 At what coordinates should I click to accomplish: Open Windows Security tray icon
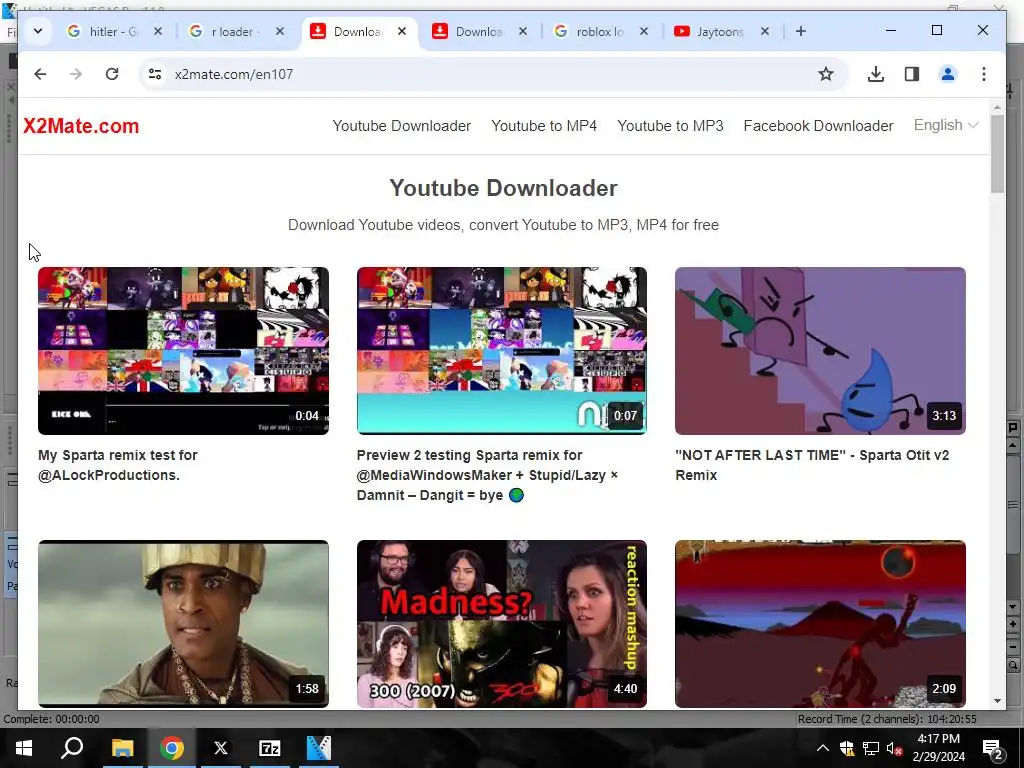click(x=847, y=748)
